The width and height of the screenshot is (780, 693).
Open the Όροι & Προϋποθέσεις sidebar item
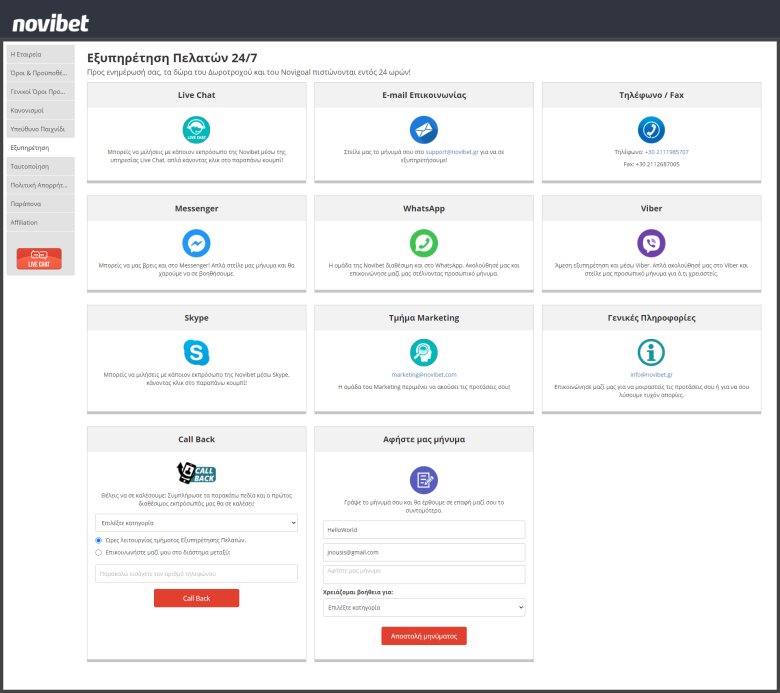point(40,73)
